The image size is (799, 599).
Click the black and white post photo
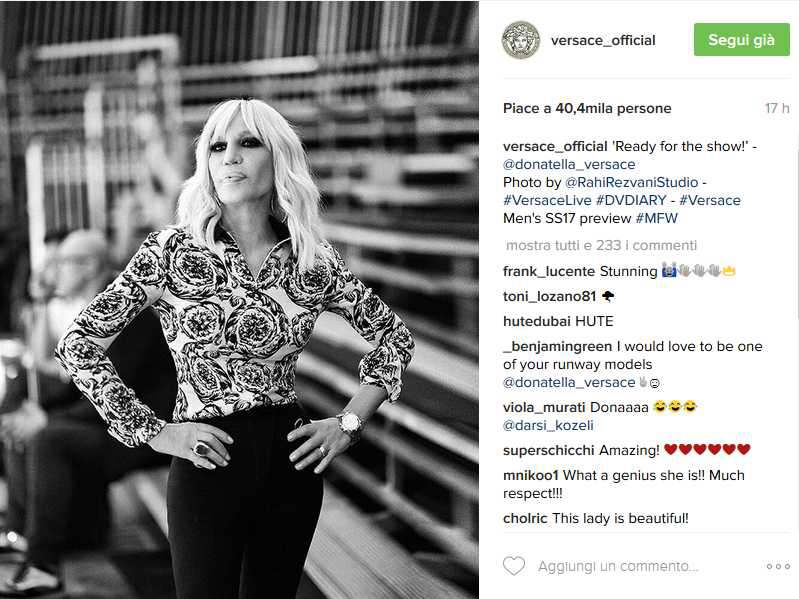(x=239, y=300)
